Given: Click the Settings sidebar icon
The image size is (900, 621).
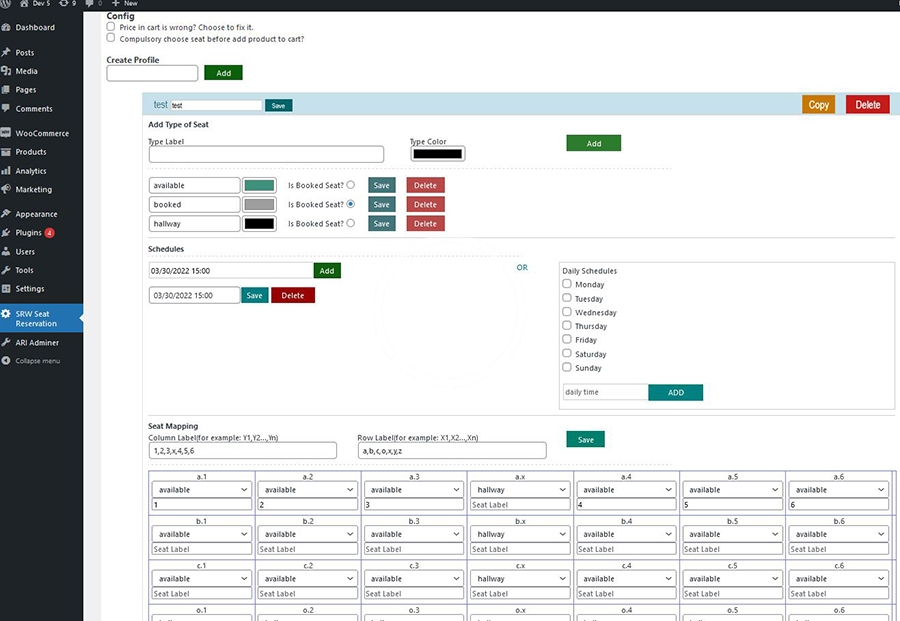Looking at the screenshot, I should pos(7,289).
